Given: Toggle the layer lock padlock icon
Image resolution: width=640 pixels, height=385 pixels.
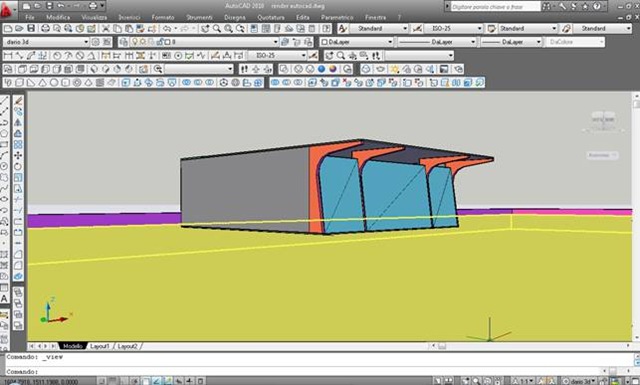Looking at the screenshot, I should tap(161, 42).
